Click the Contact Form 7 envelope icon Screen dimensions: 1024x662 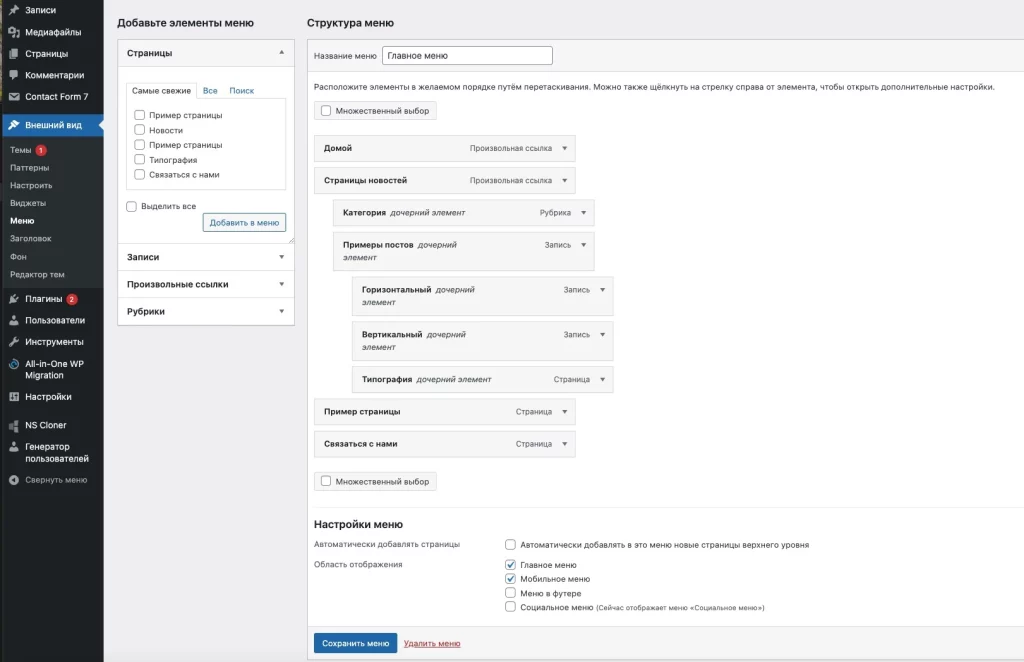(14, 97)
